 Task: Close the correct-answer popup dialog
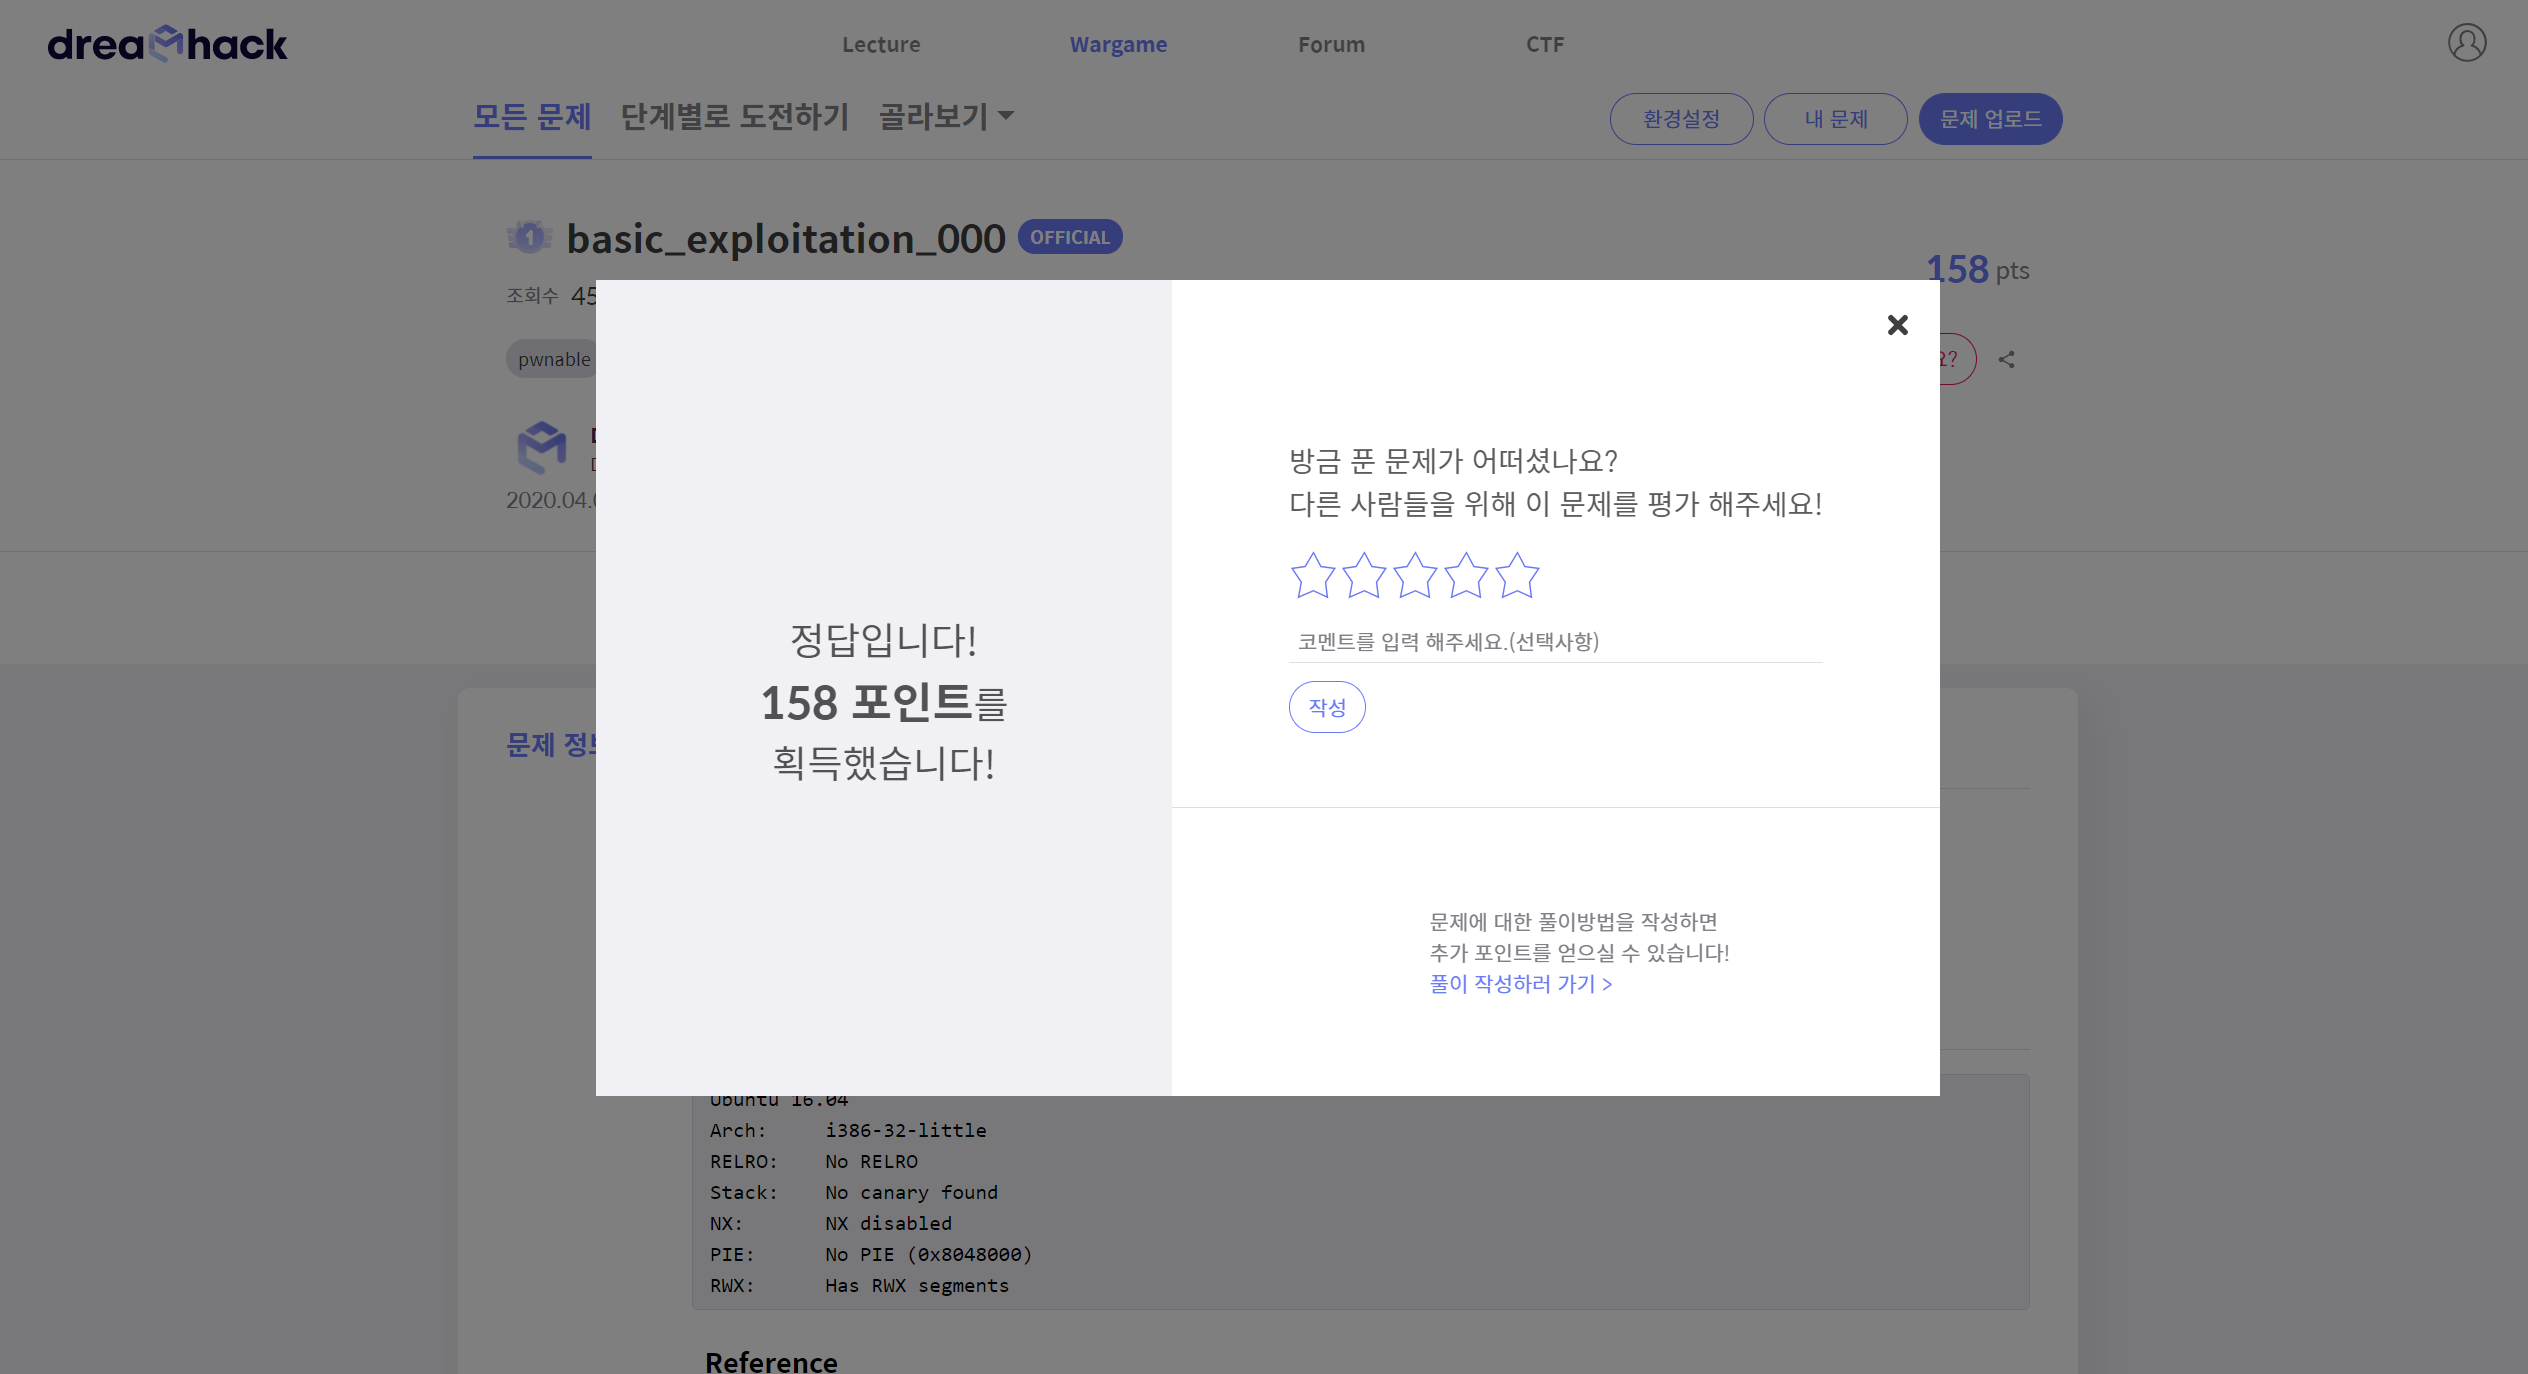click(x=1897, y=325)
